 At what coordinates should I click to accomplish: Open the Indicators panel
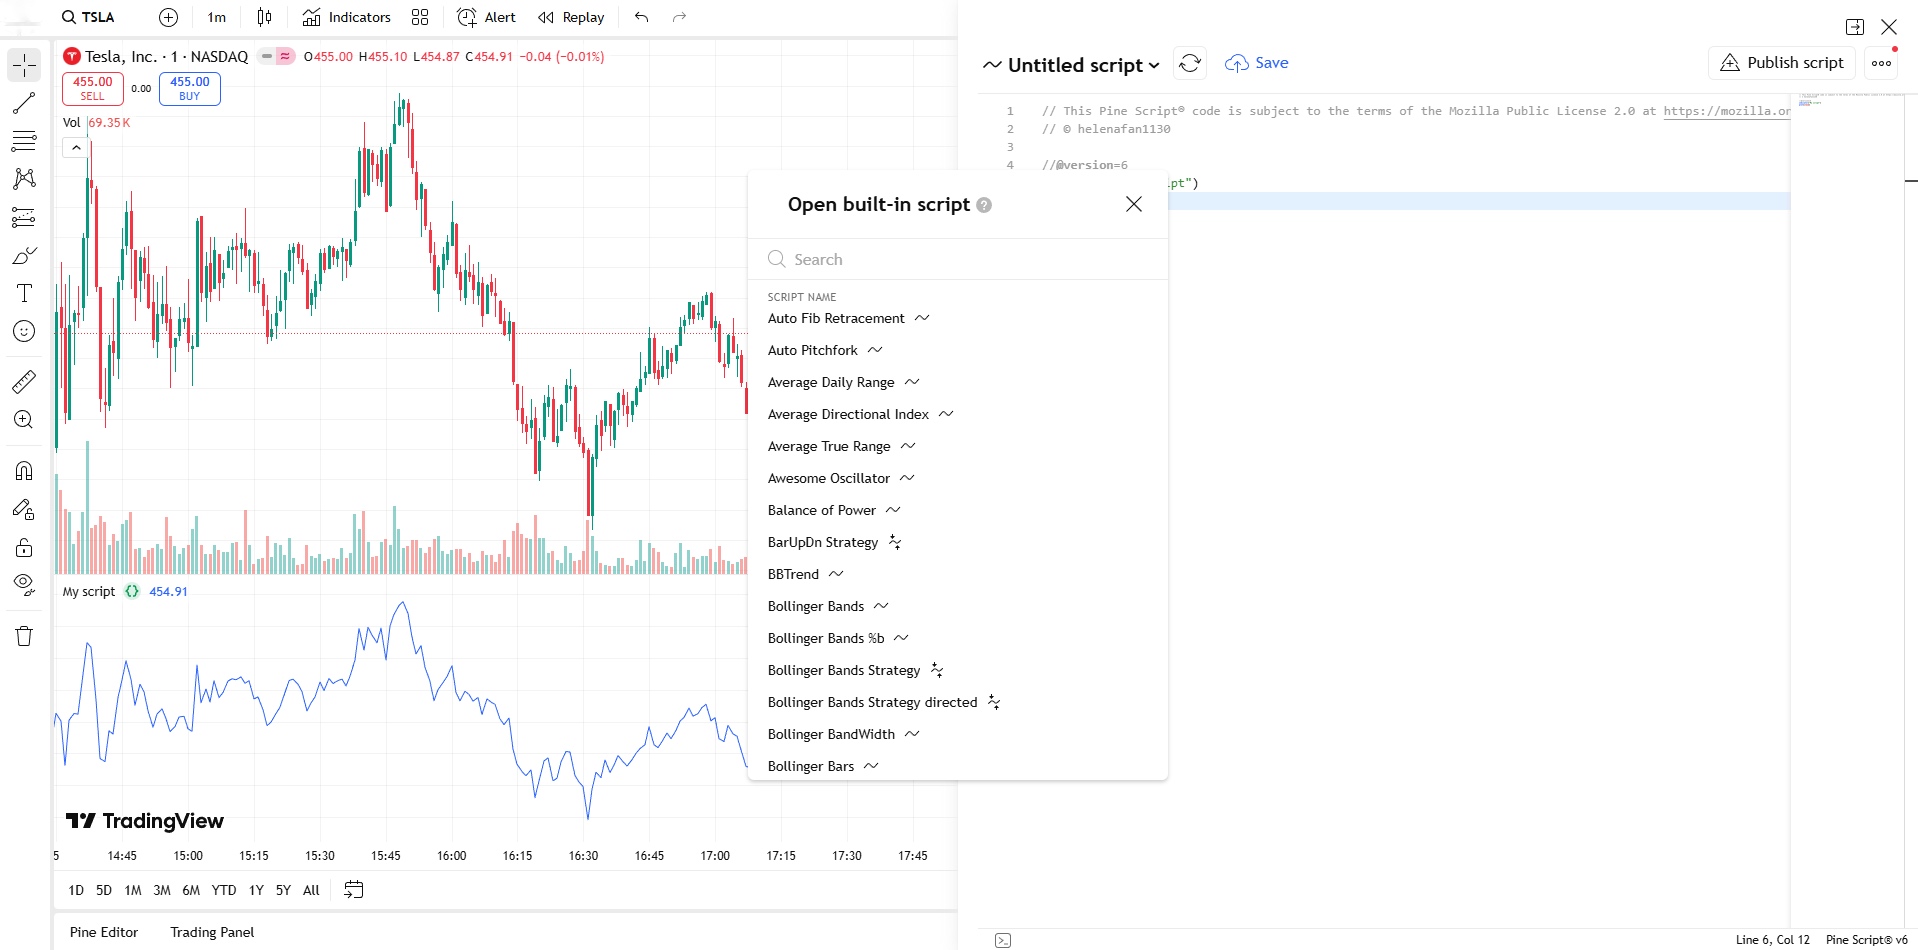pos(346,17)
